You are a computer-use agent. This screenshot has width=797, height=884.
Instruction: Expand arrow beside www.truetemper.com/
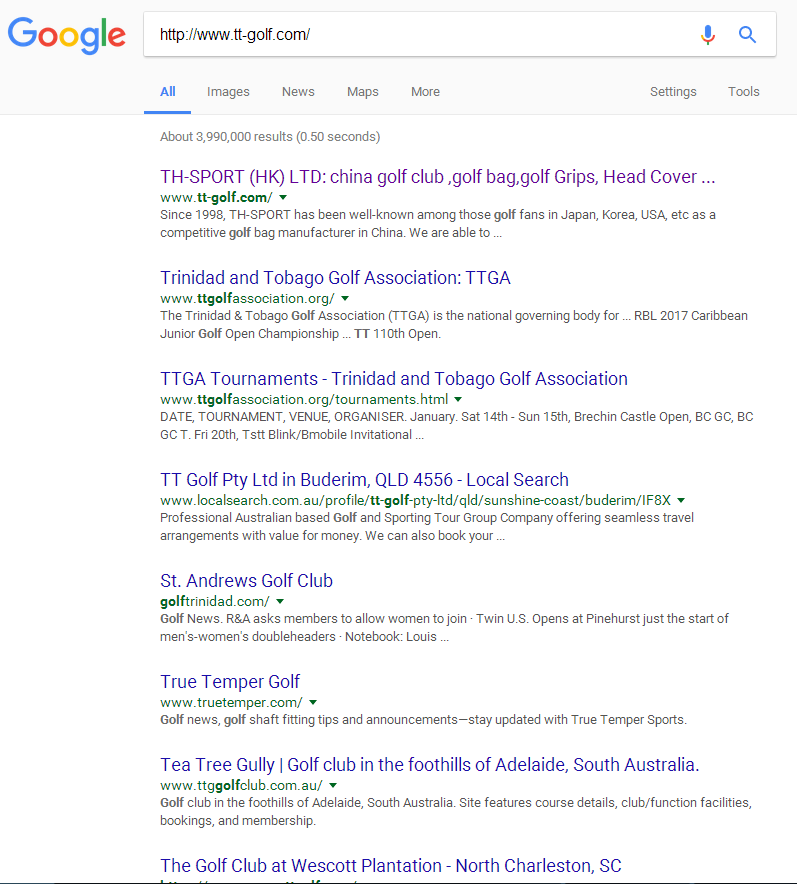pos(313,702)
